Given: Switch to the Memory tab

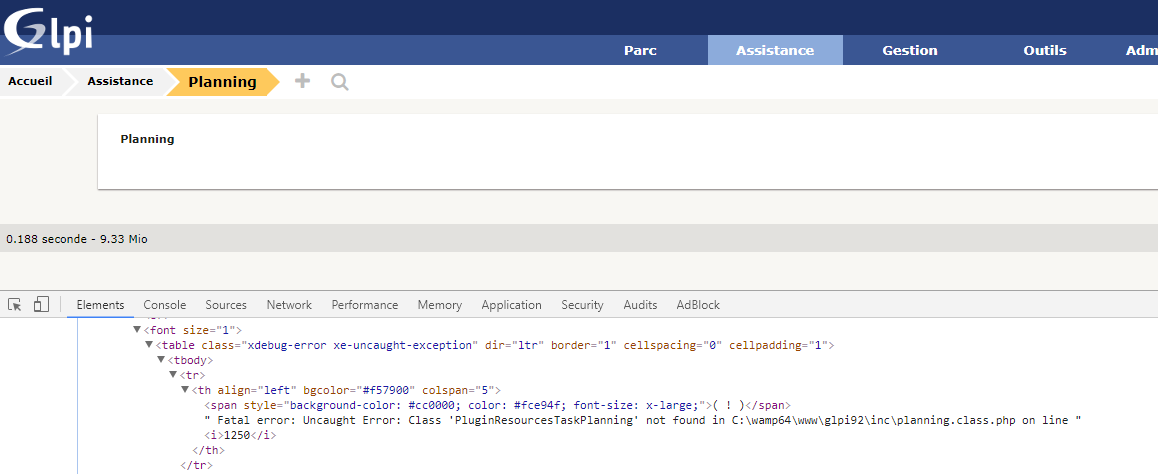Looking at the screenshot, I should [x=439, y=305].
